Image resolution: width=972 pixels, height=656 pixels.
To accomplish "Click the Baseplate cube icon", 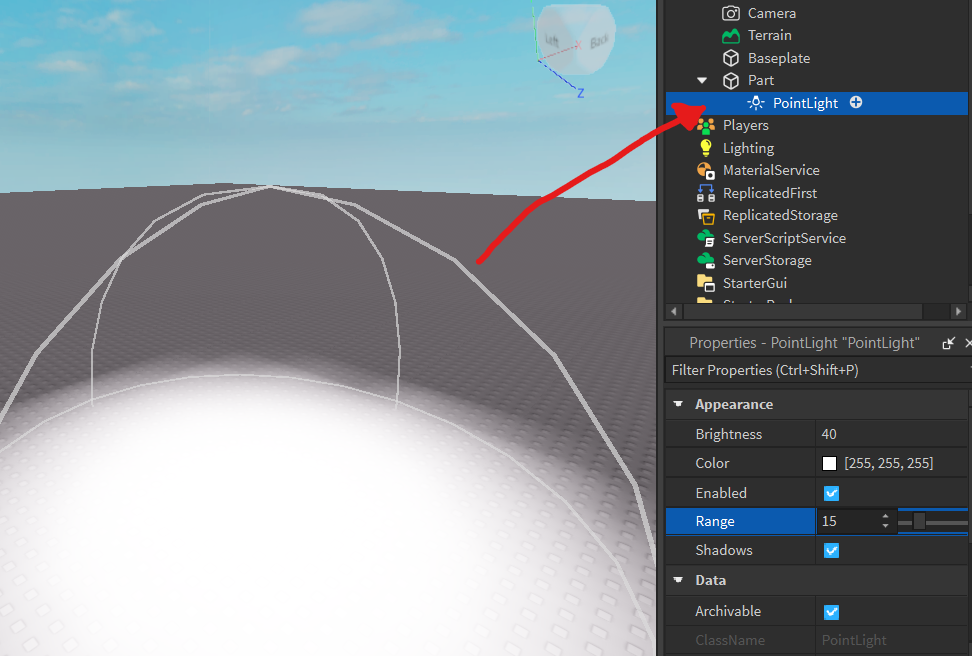I will click(731, 58).
